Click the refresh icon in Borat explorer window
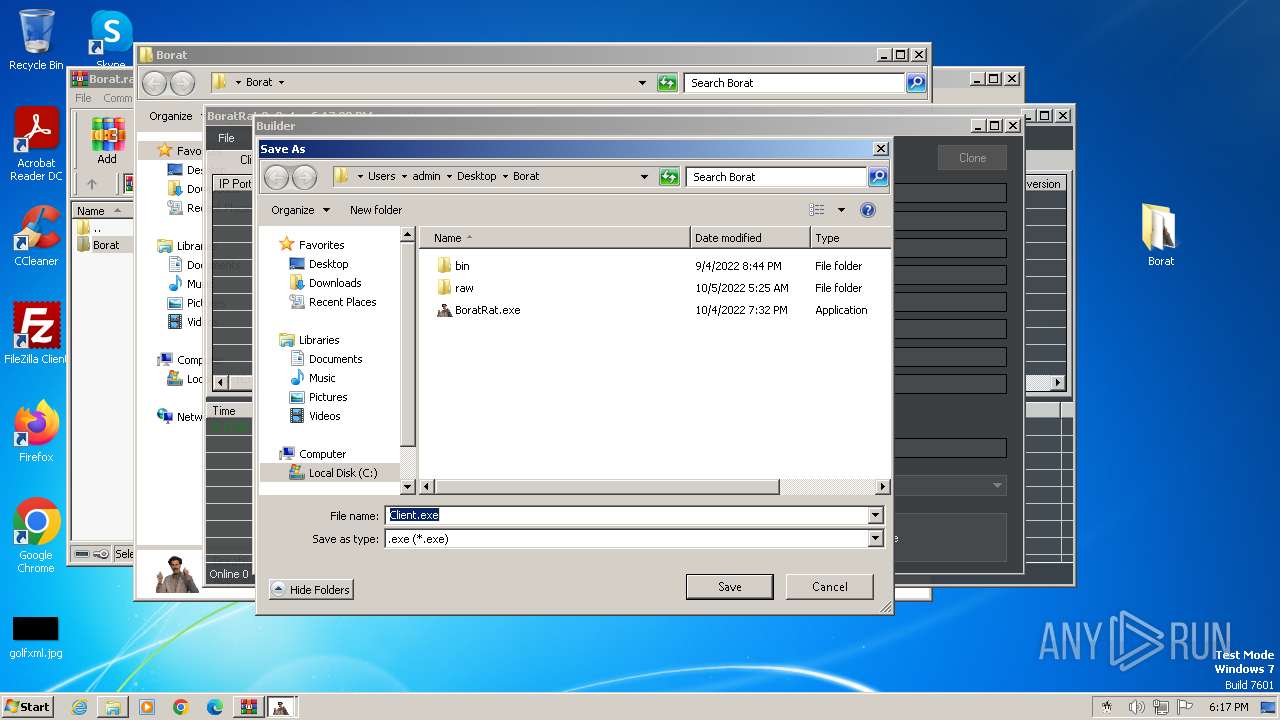Viewport: 1280px width, 720px height. pos(667,83)
